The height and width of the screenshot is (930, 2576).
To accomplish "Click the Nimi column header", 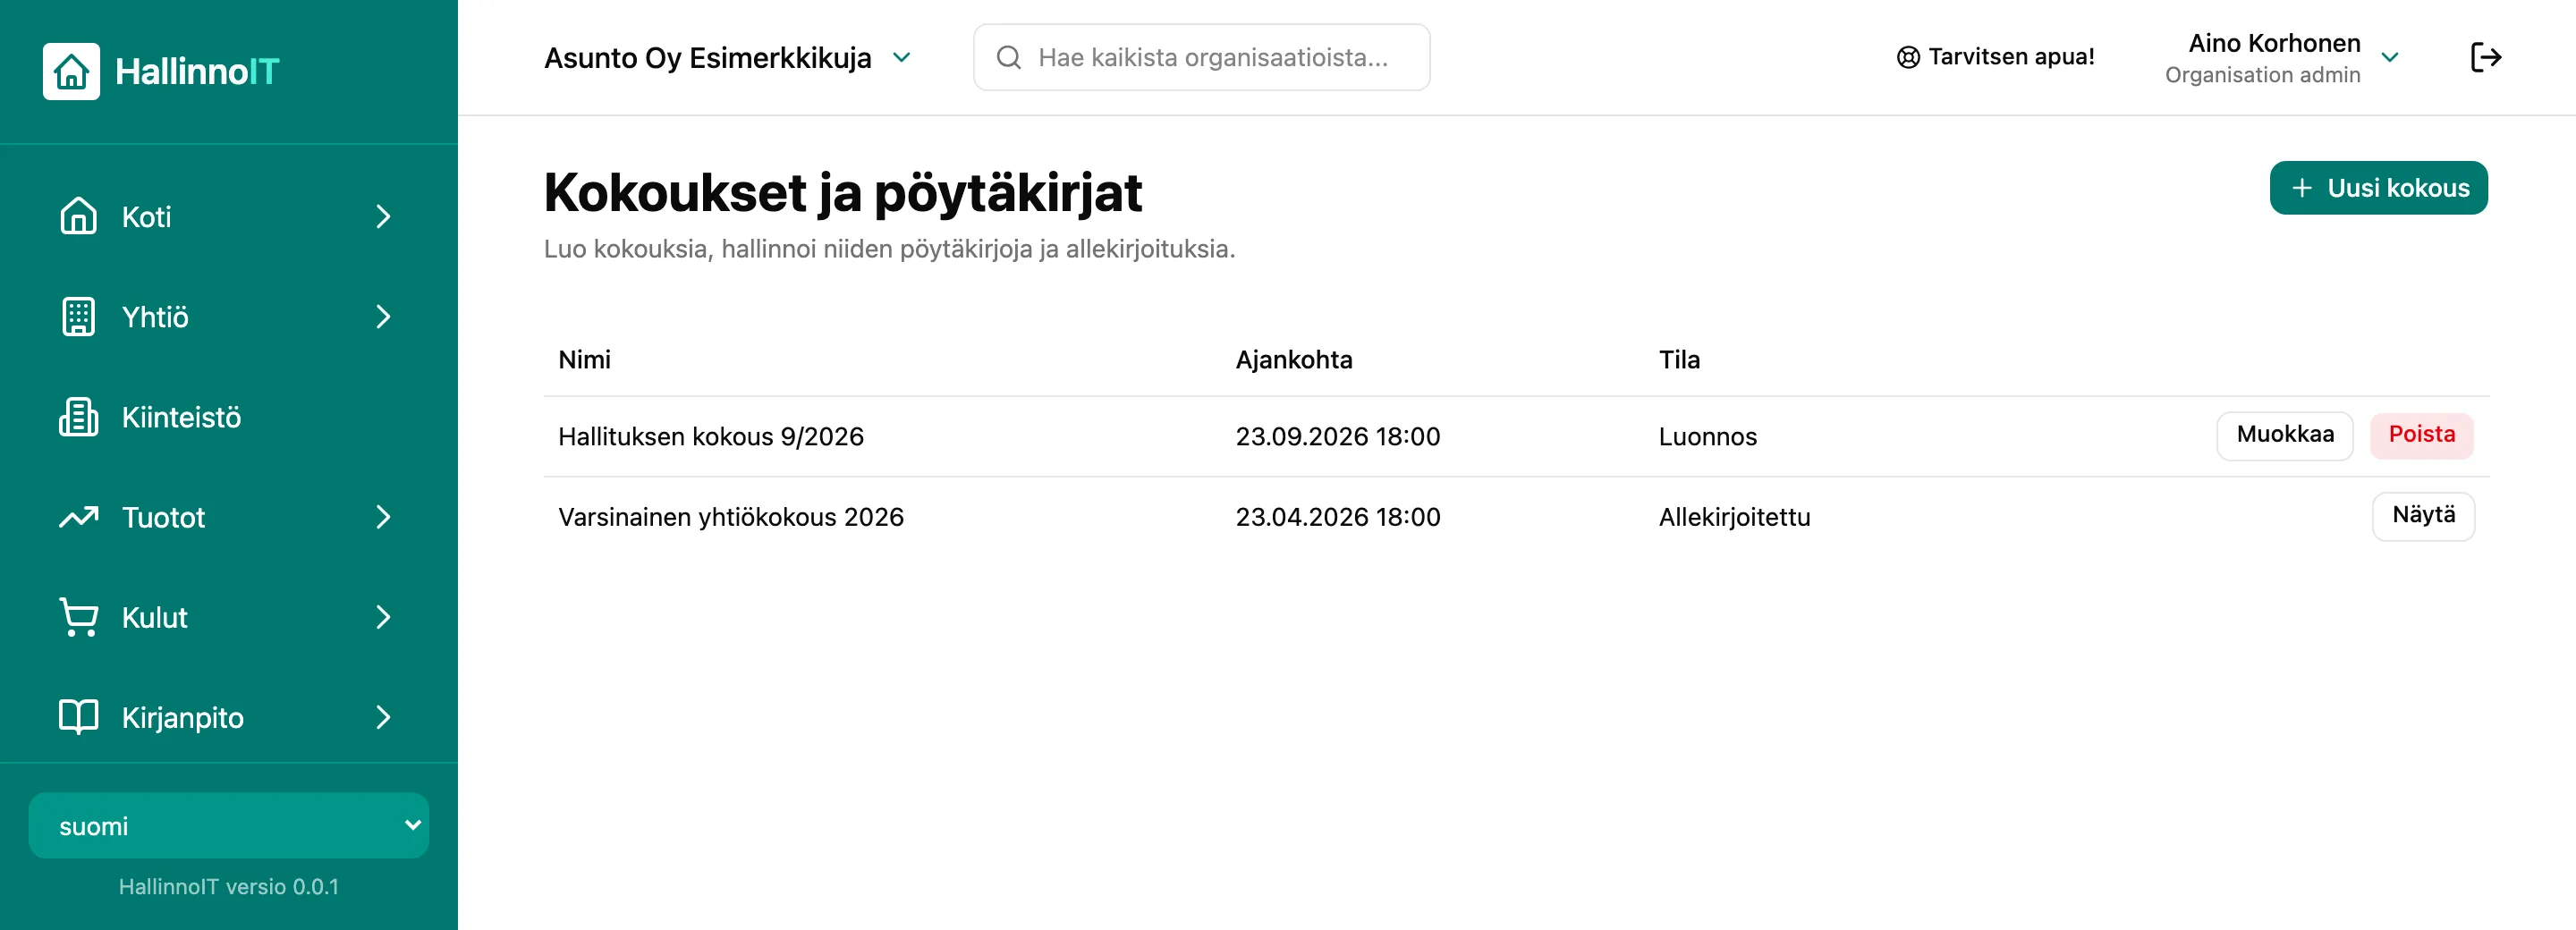I will coord(584,360).
